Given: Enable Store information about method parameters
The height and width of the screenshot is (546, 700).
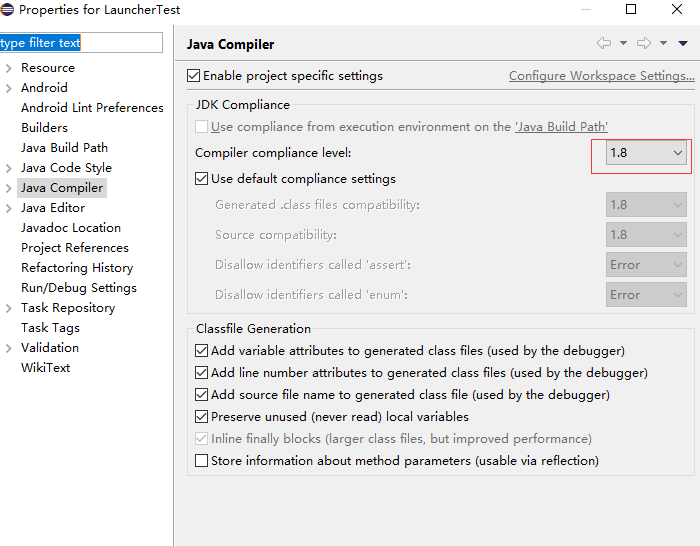Looking at the screenshot, I should [x=202, y=461].
